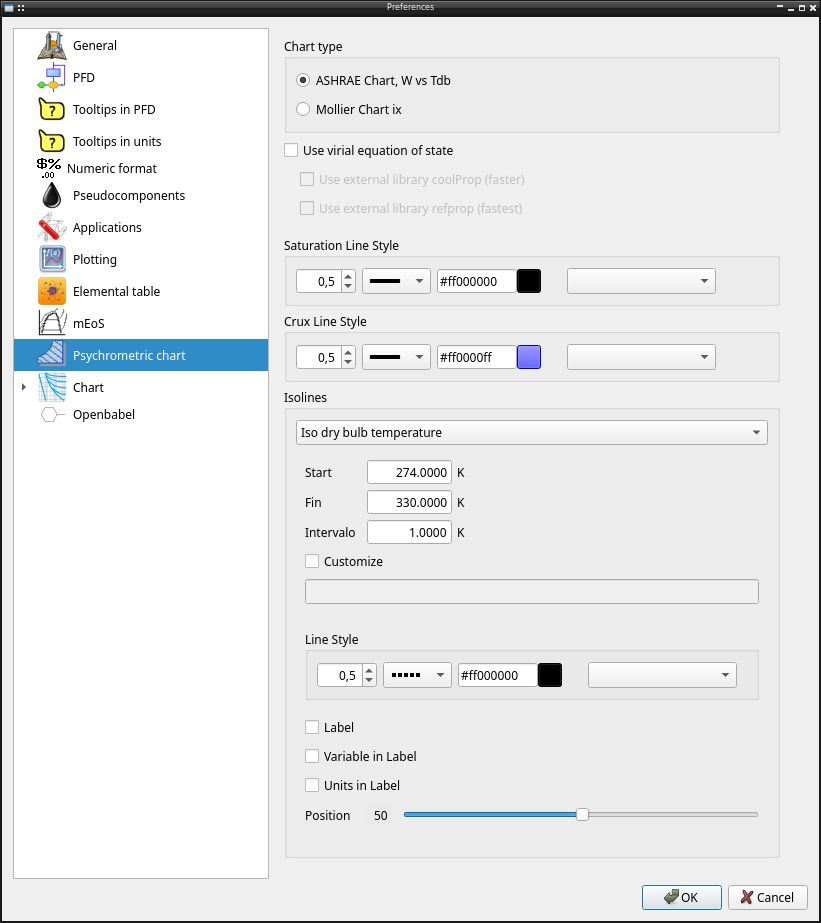Click the Psychrometric chart icon
Image resolution: width=821 pixels, height=923 pixels.
click(52, 355)
